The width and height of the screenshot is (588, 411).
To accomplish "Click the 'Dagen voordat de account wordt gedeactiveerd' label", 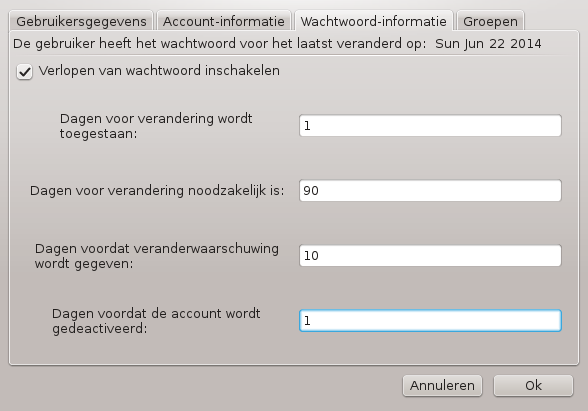I will [156, 321].
